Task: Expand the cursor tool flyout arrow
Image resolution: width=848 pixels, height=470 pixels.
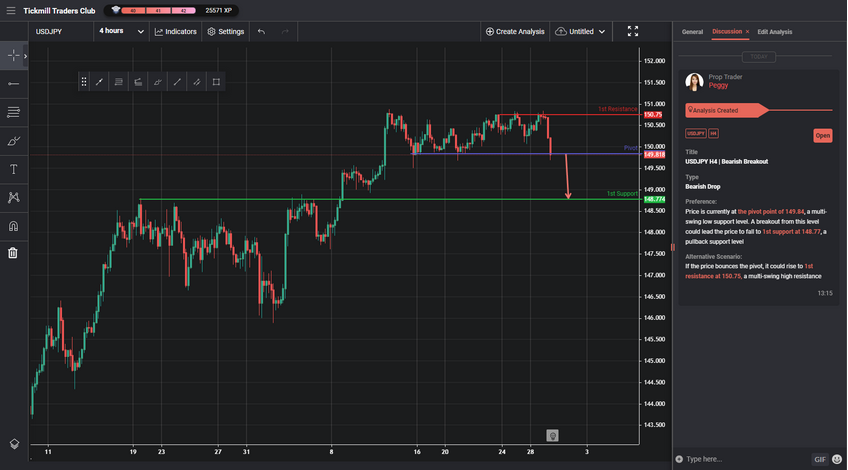Action: point(25,56)
